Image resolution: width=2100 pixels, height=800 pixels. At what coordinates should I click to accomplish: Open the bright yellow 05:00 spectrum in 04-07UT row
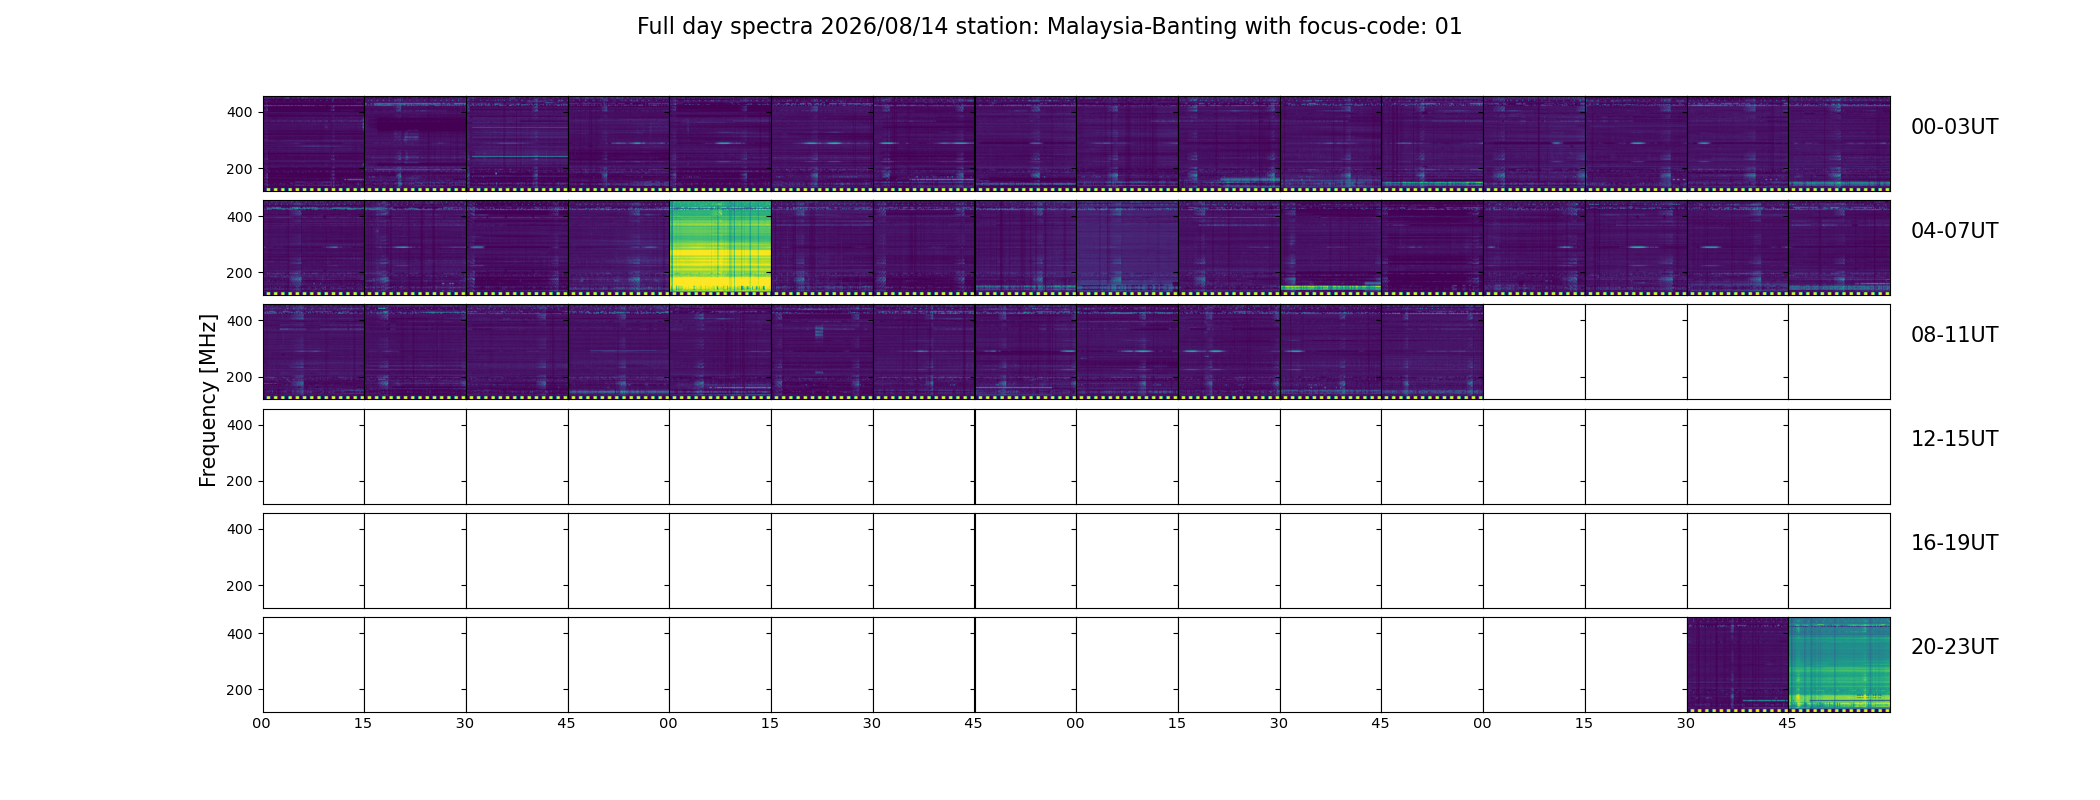pyautogui.click(x=720, y=247)
